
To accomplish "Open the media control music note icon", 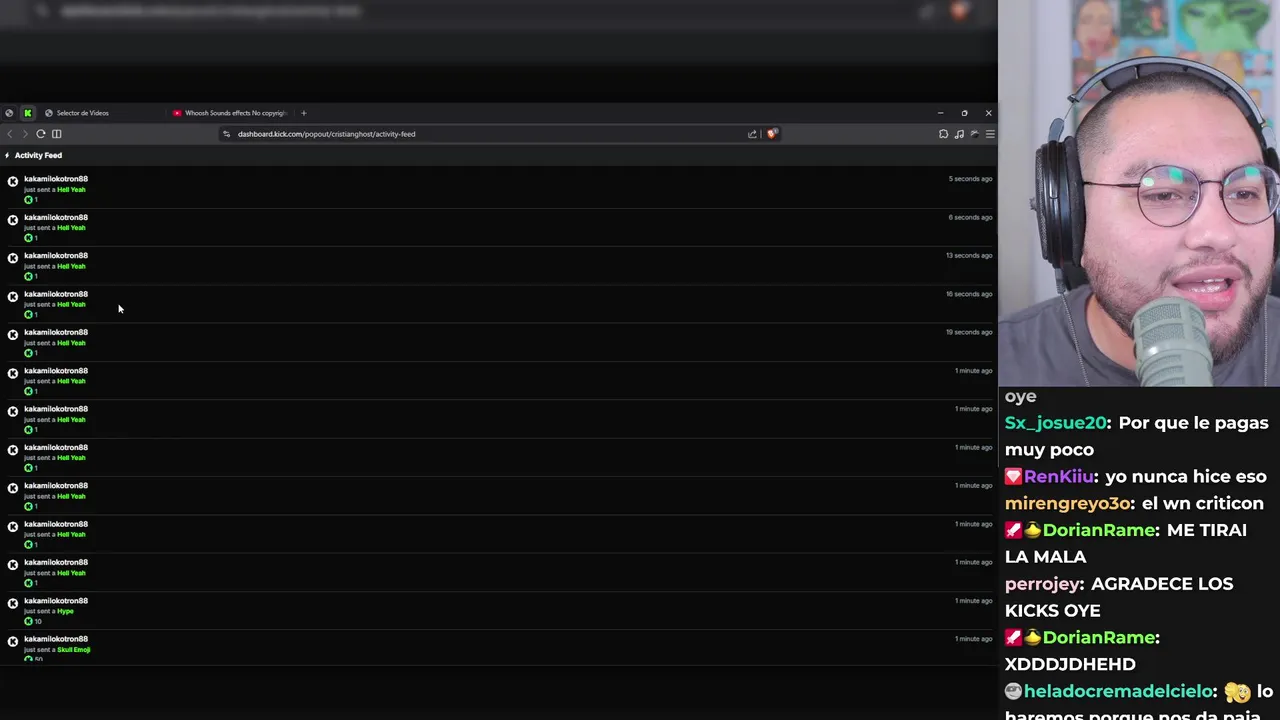I will 959,134.
